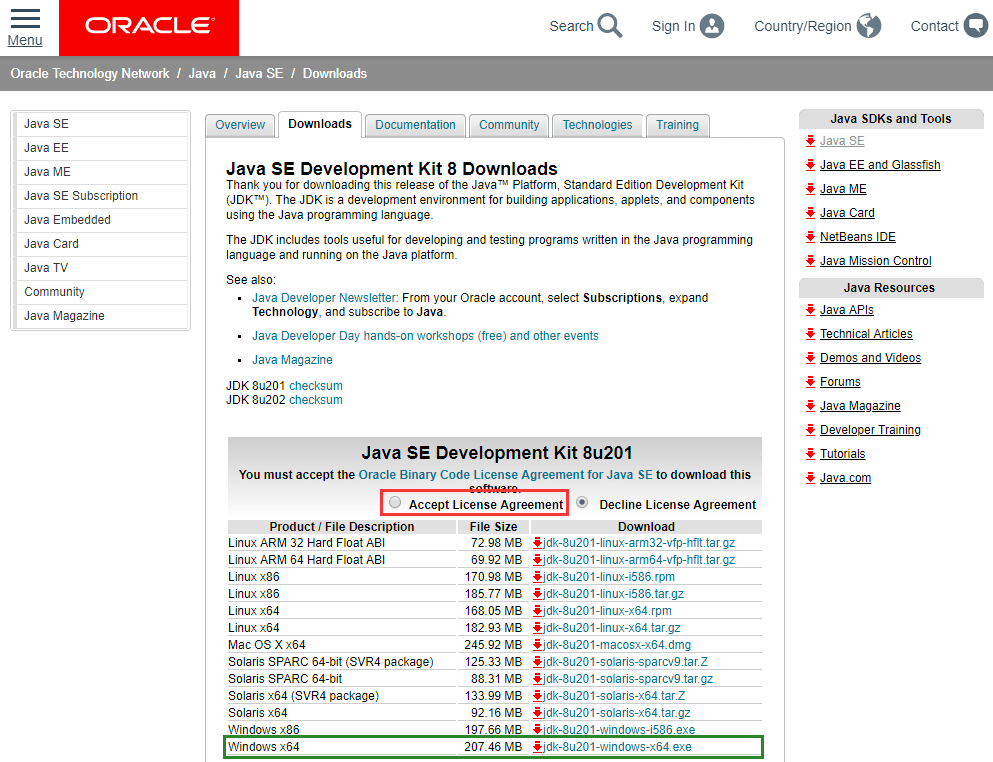The width and height of the screenshot is (993, 762).
Task: Click the Sign In user icon
Action: [x=712, y=26]
